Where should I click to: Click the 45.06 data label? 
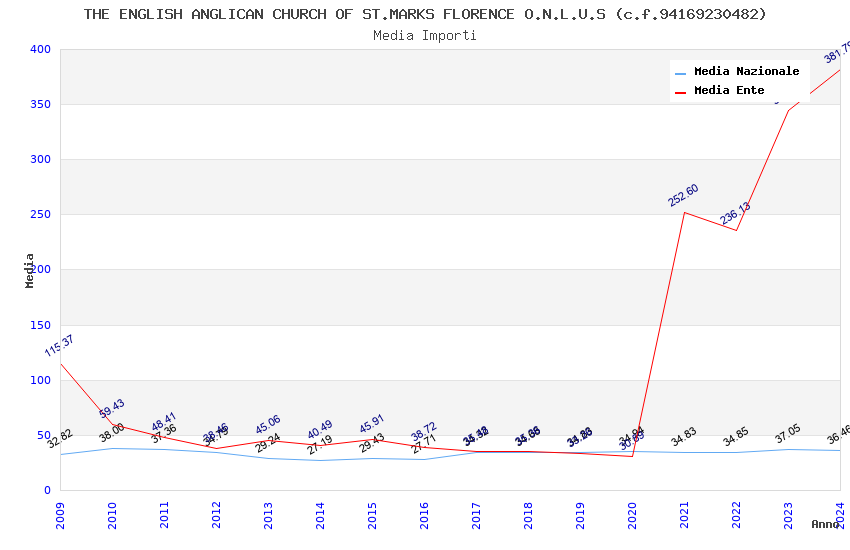point(268,424)
